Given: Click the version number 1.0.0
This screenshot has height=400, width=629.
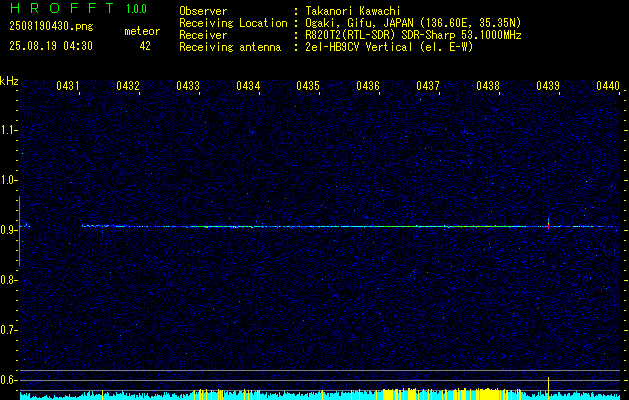Looking at the screenshot, I should click(136, 9).
